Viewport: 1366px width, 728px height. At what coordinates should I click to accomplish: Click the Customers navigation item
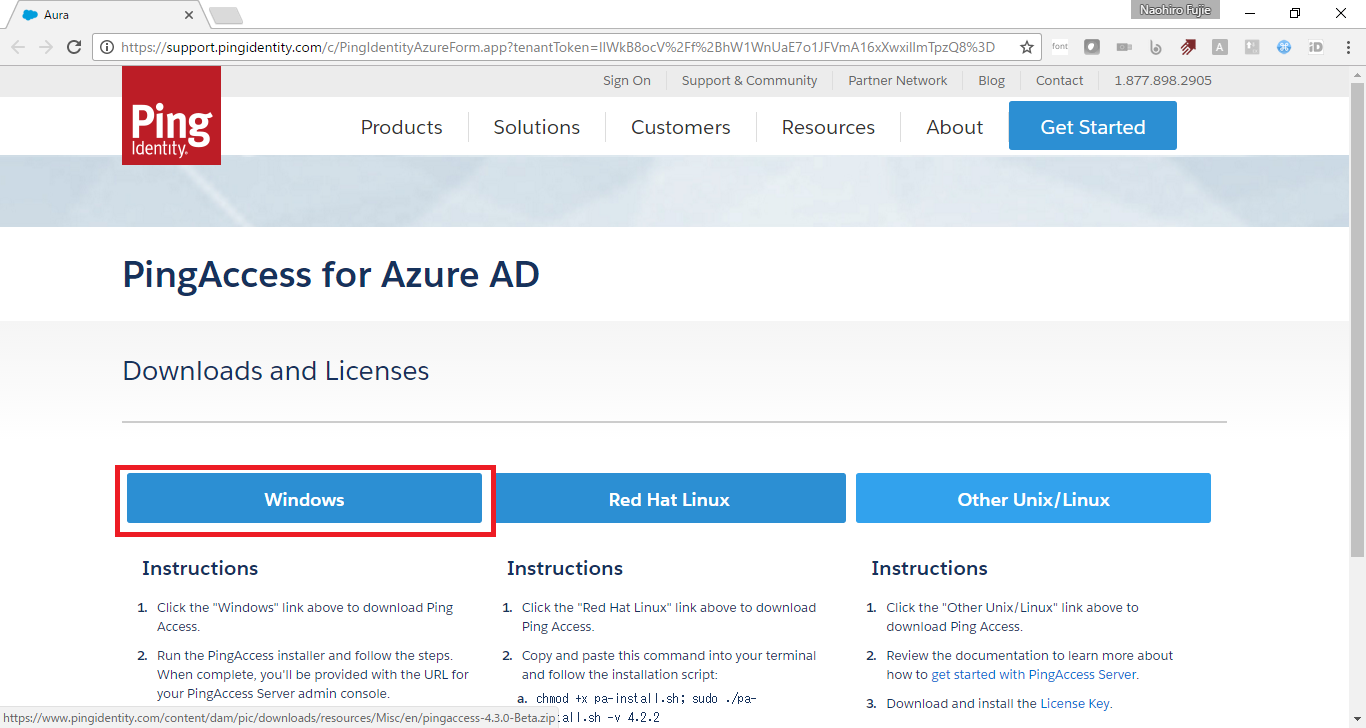pos(680,126)
